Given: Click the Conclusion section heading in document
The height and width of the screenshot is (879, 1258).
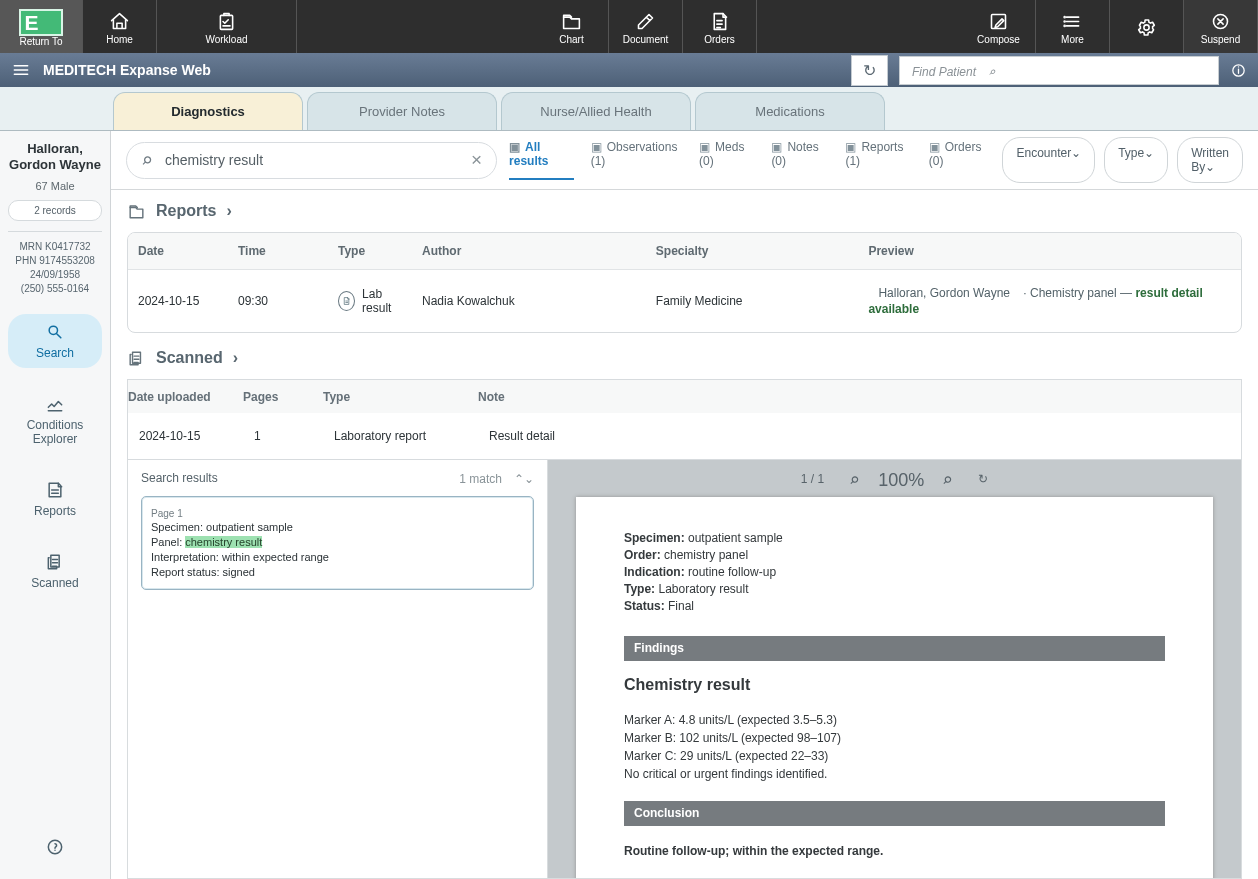Looking at the screenshot, I should (x=894, y=813).
